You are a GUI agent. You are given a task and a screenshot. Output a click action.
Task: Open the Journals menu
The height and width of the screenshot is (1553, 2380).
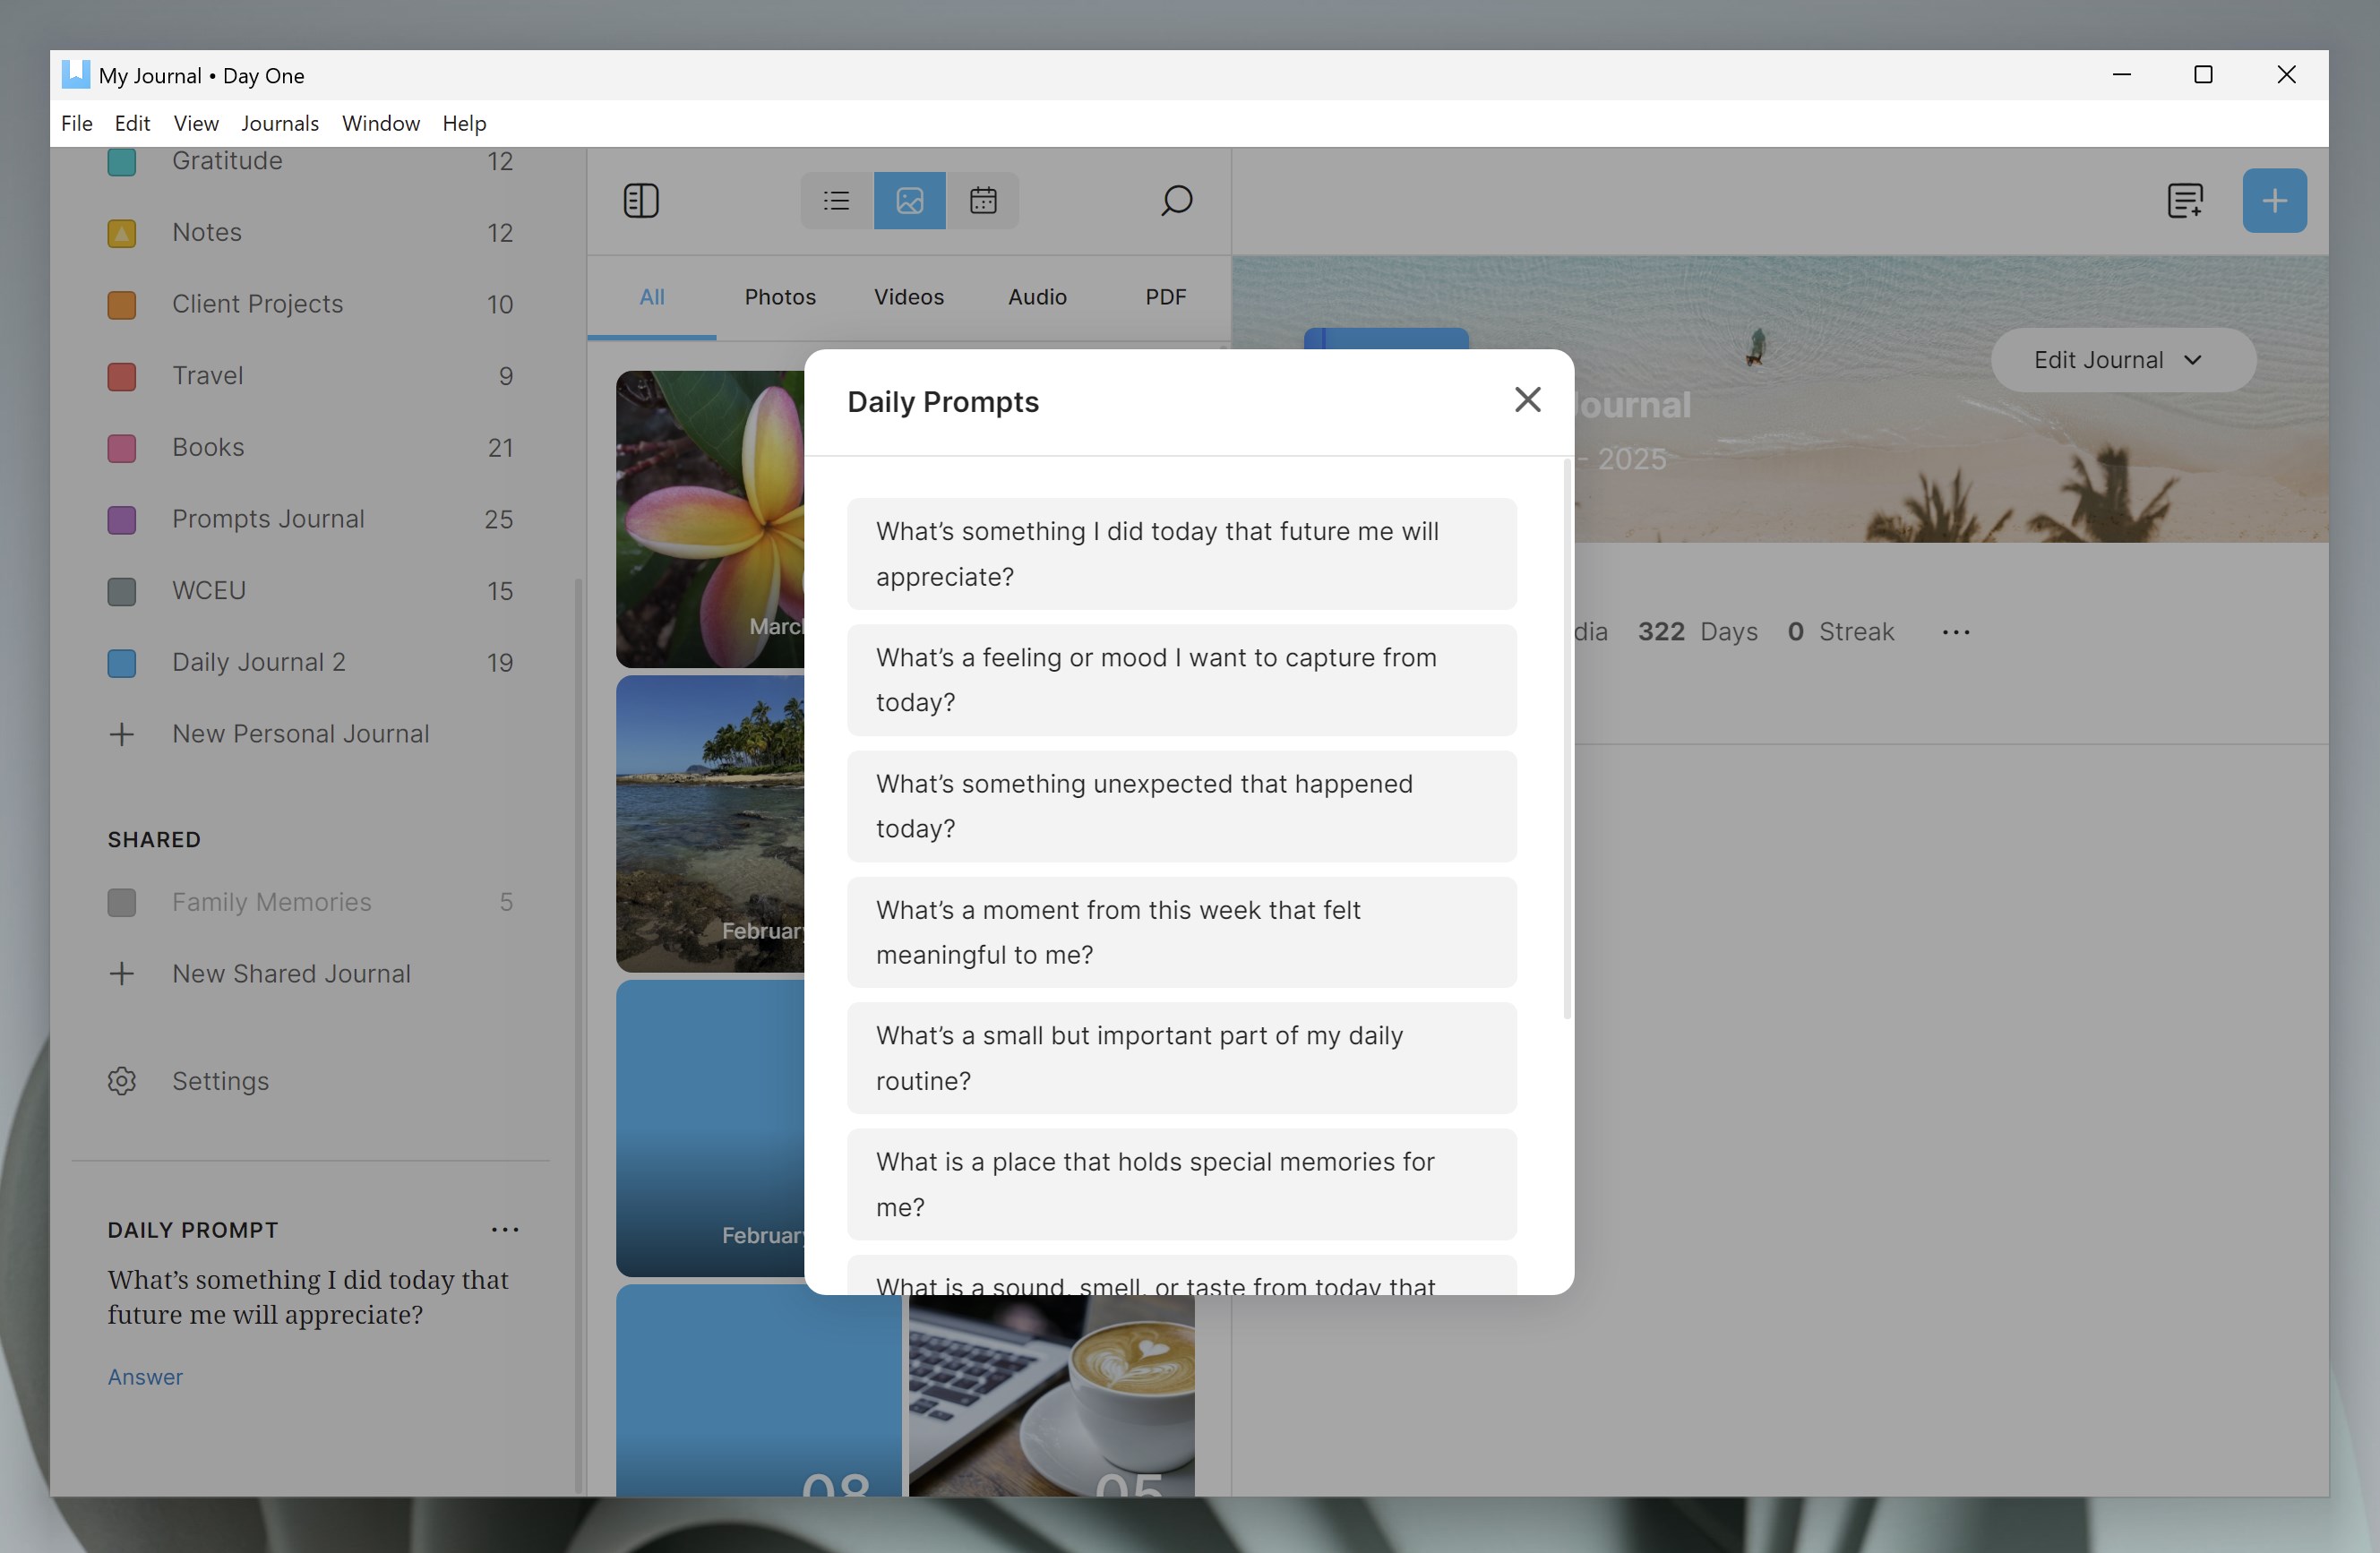point(279,123)
